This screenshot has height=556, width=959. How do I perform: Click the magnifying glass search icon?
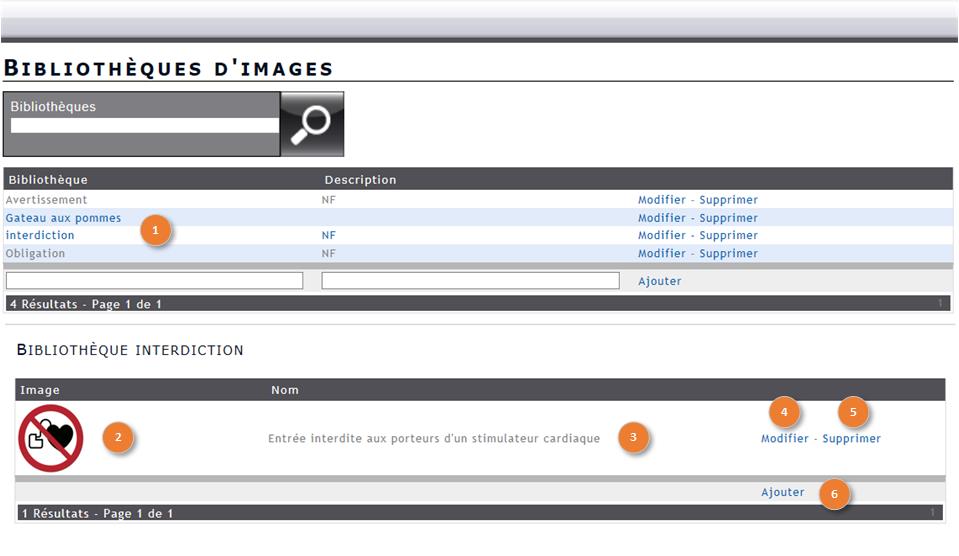[312, 124]
